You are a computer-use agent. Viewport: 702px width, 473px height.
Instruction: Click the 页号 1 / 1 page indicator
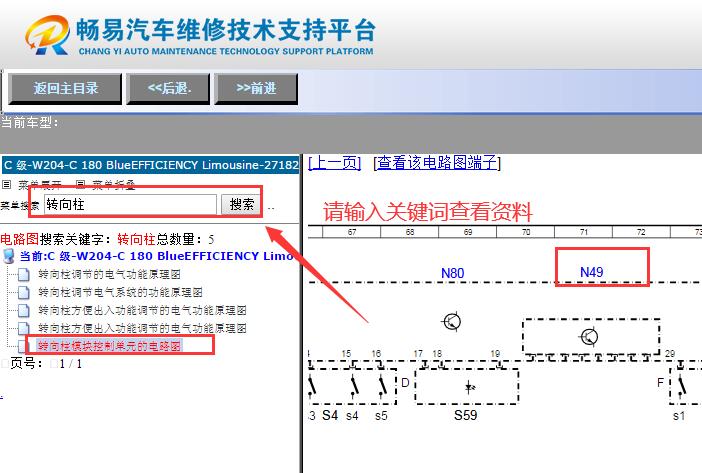coord(46,363)
